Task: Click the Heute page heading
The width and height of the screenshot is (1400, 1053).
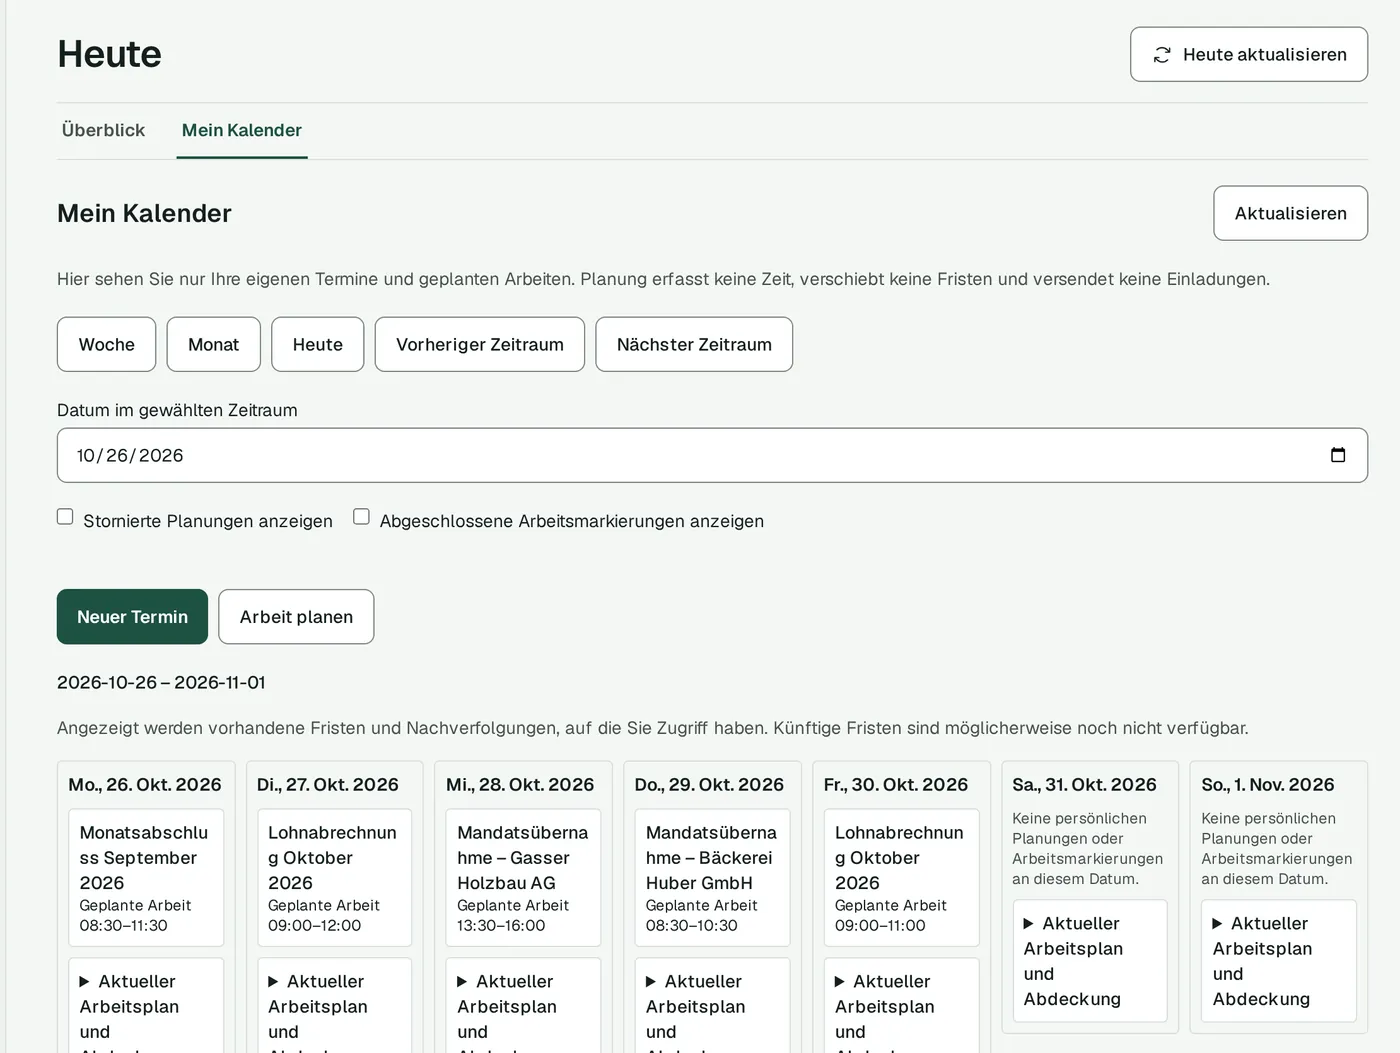Action: [x=109, y=54]
